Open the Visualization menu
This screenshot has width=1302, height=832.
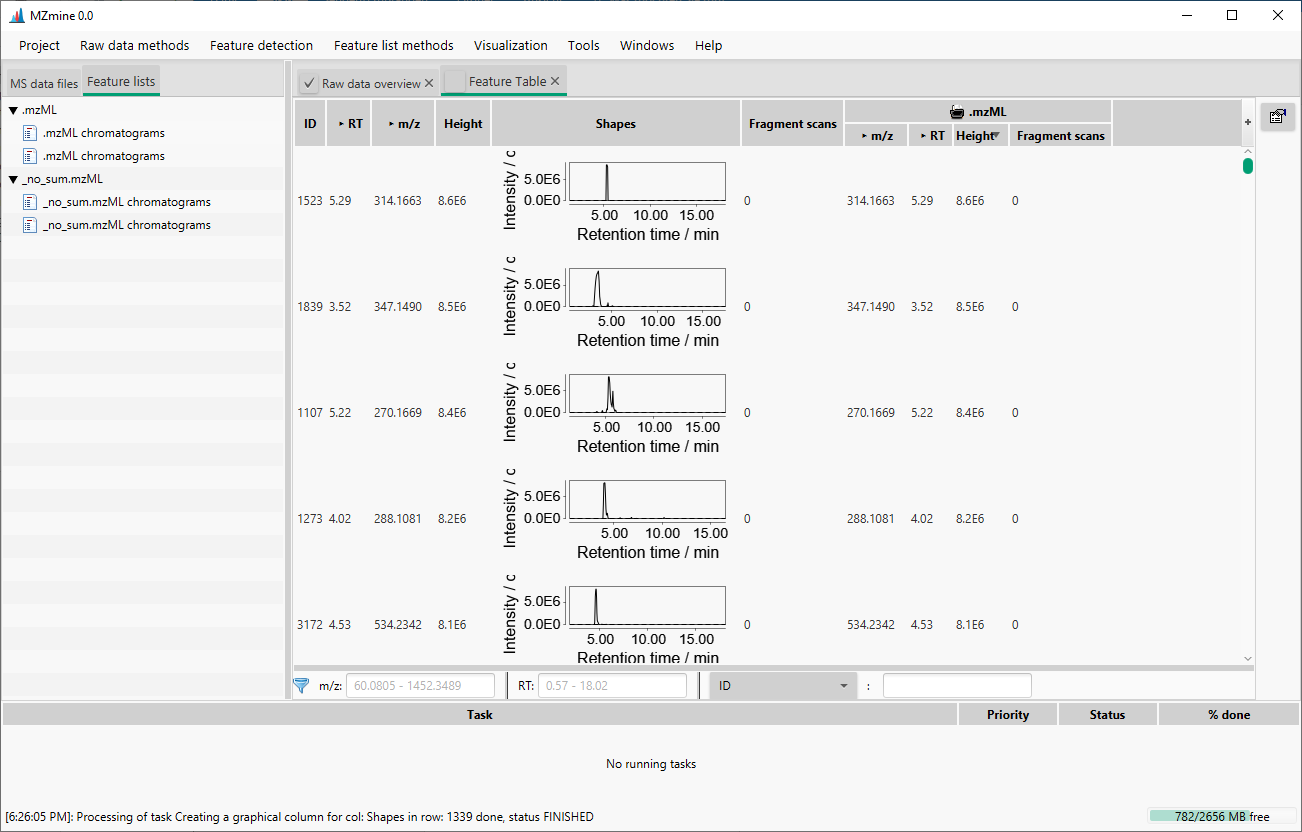tap(510, 45)
